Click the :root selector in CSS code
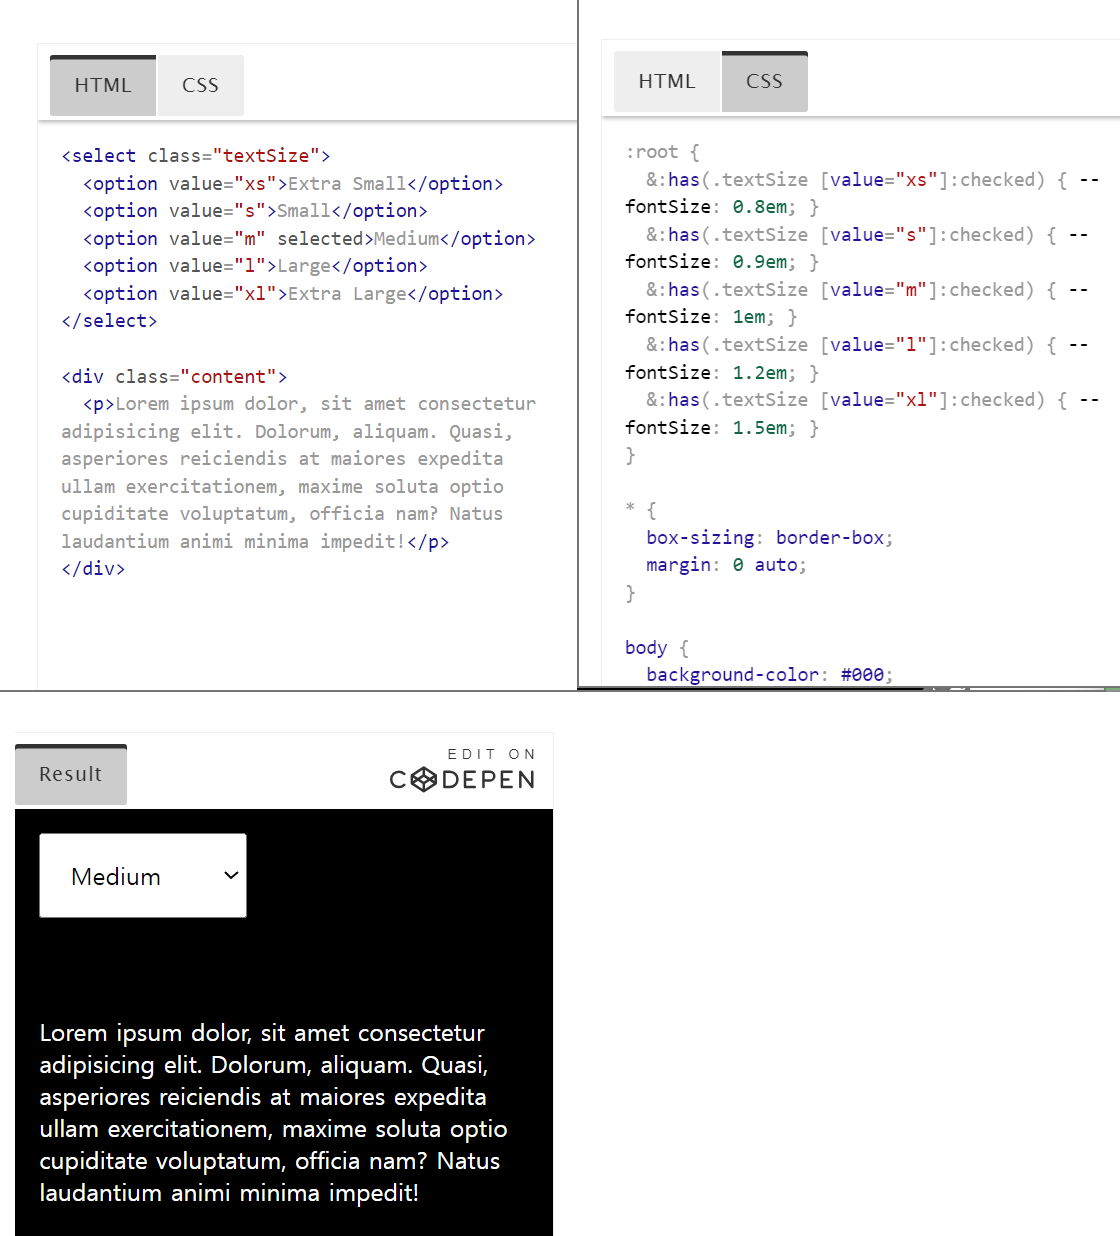The image size is (1120, 1236). pyautogui.click(x=652, y=152)
